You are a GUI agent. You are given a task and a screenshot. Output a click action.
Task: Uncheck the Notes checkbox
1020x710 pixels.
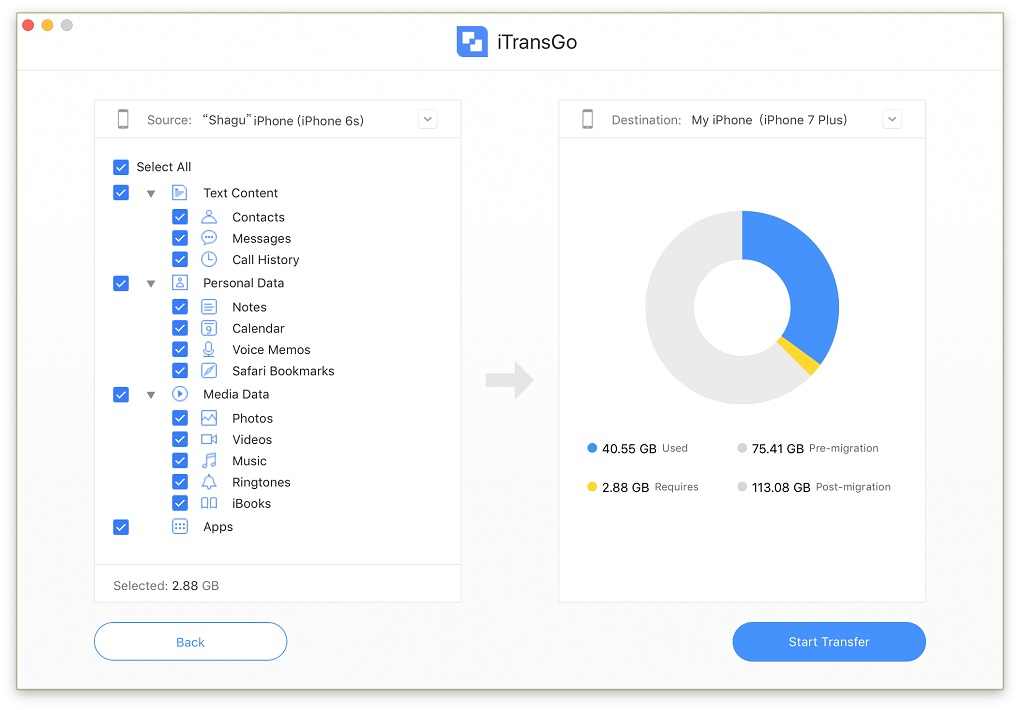pos(180,307)
